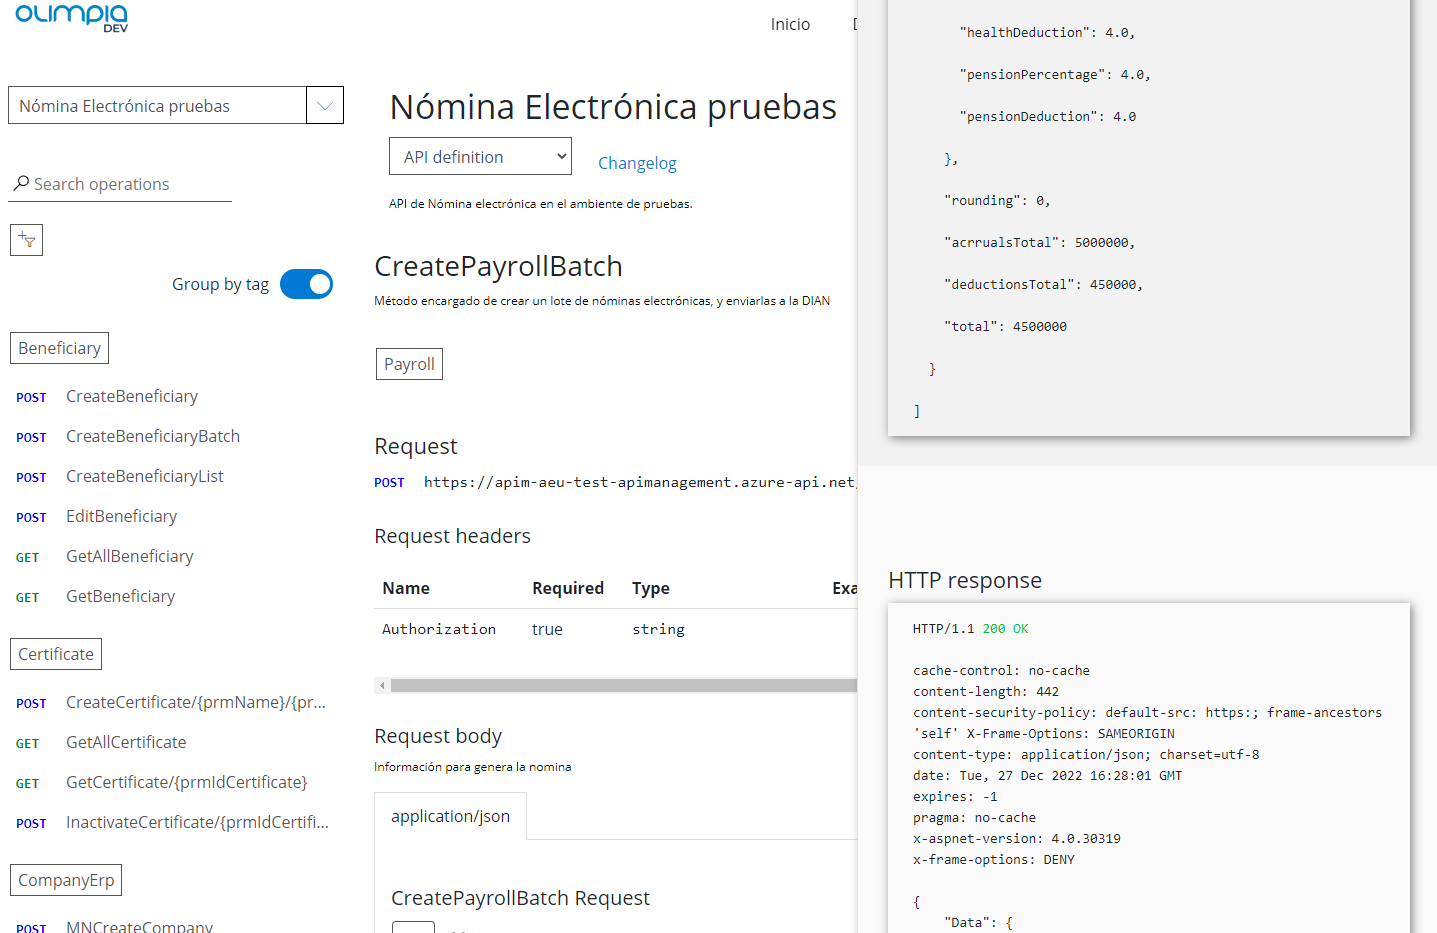Screen dimensions: 1437x933
Task: Click the Certificate tag label
Action: [x=56, y=654]
